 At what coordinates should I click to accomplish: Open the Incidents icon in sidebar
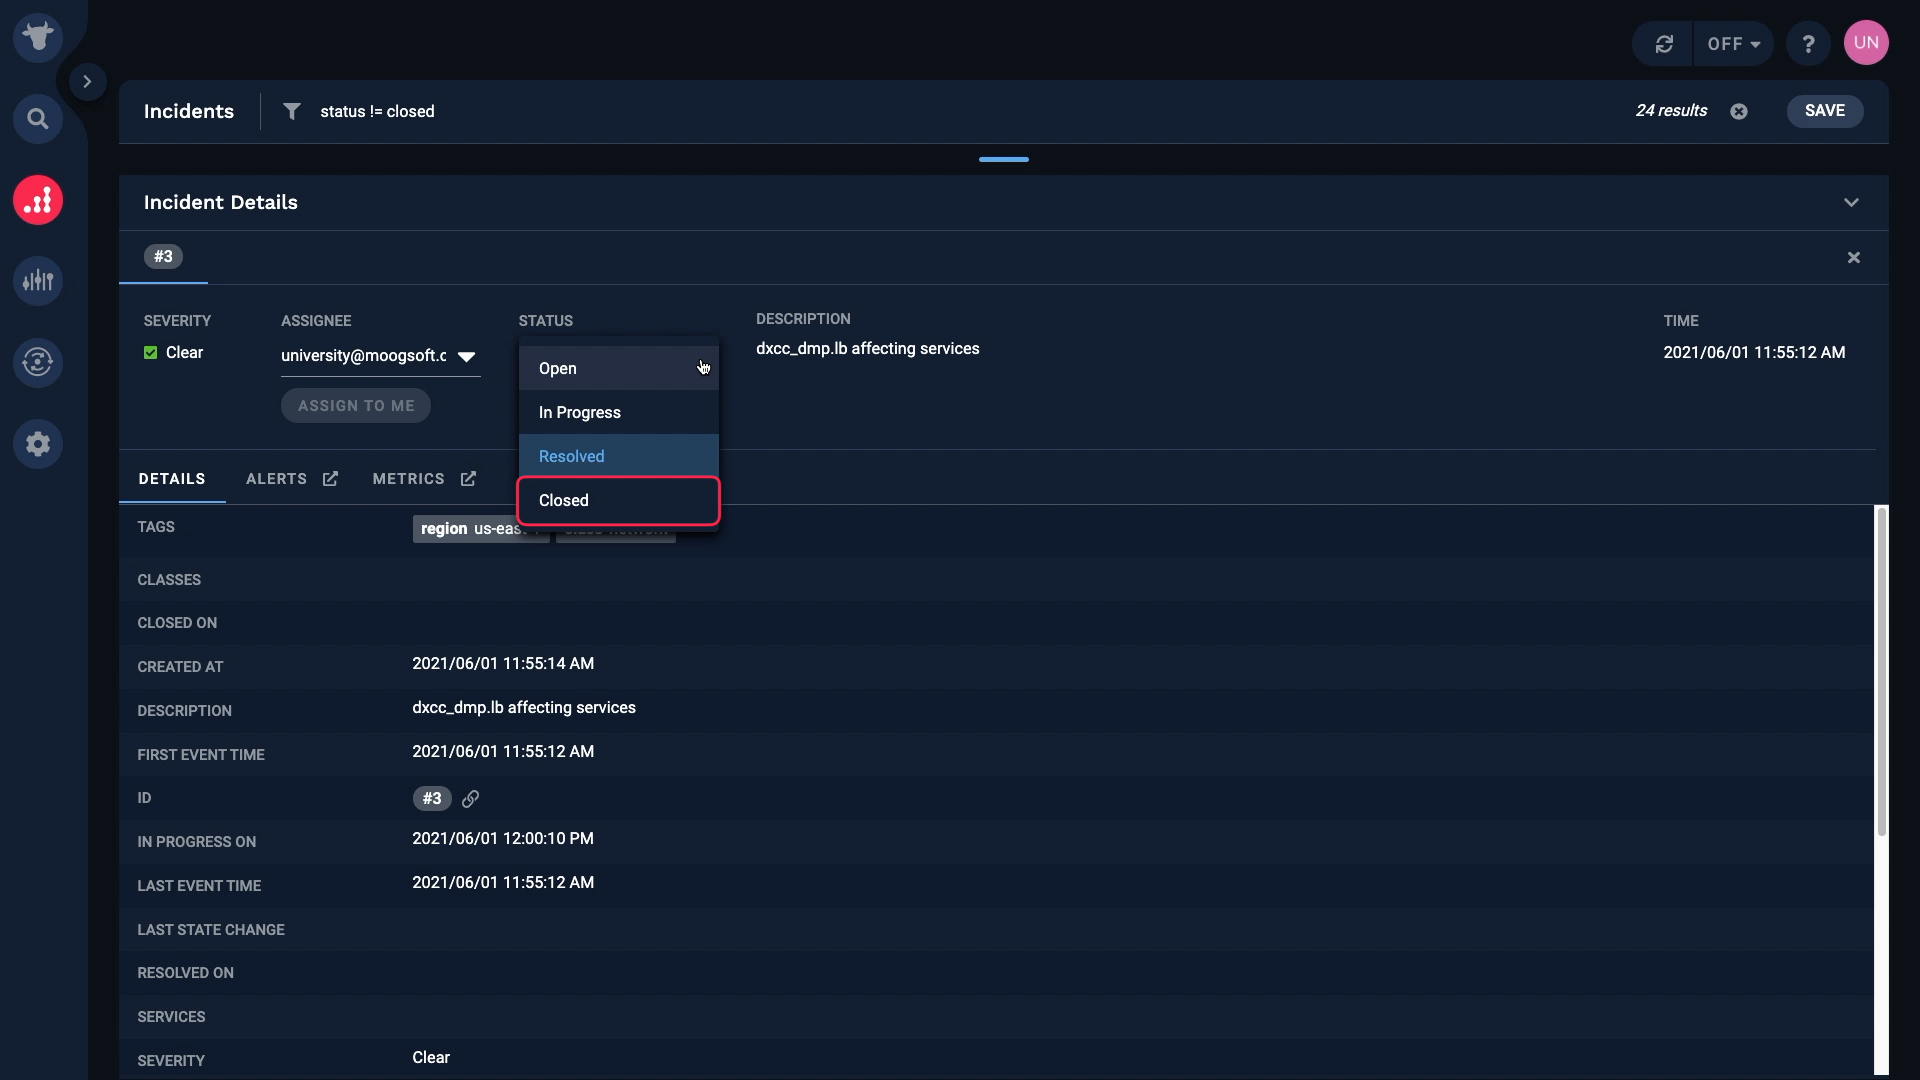click(38, 200)
